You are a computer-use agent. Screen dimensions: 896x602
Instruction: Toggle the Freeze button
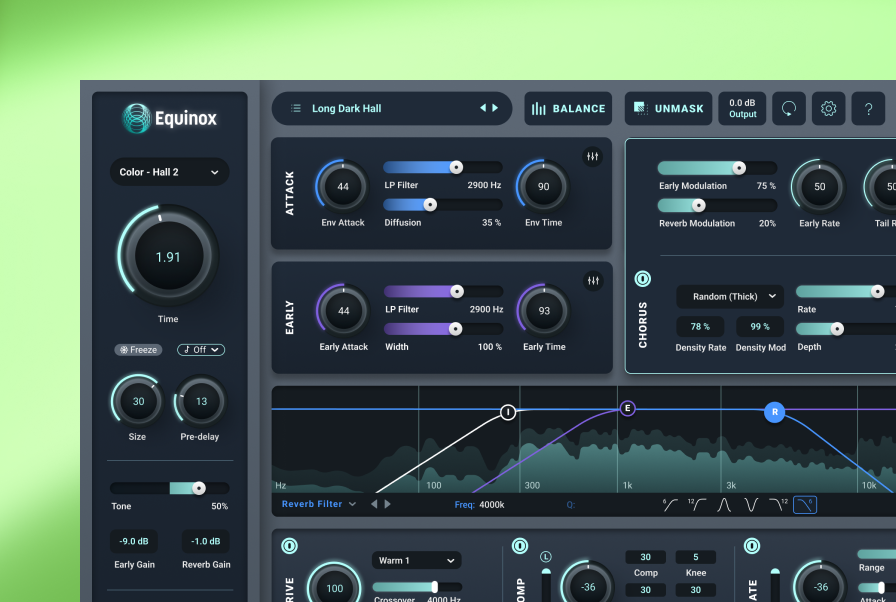[x=138, y=350]
